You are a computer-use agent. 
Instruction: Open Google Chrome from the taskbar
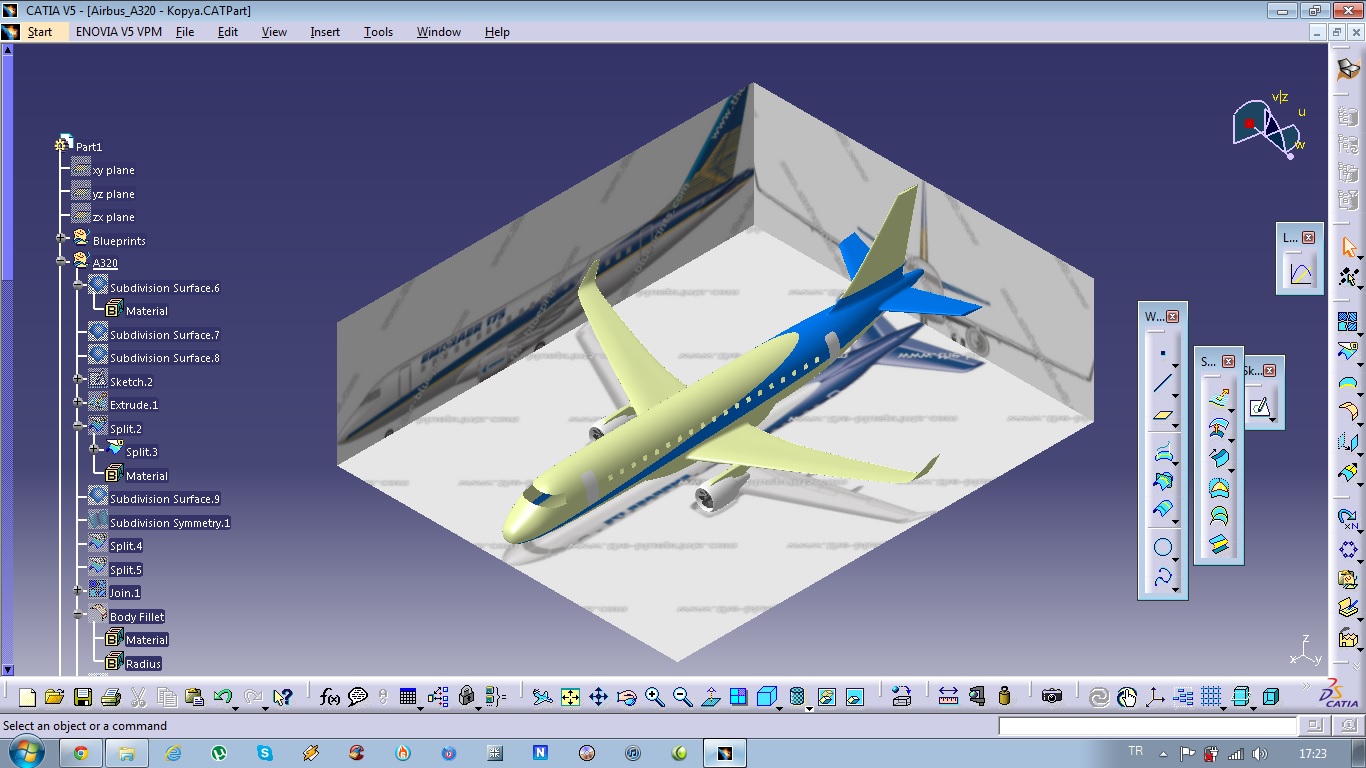pos(80,753)
